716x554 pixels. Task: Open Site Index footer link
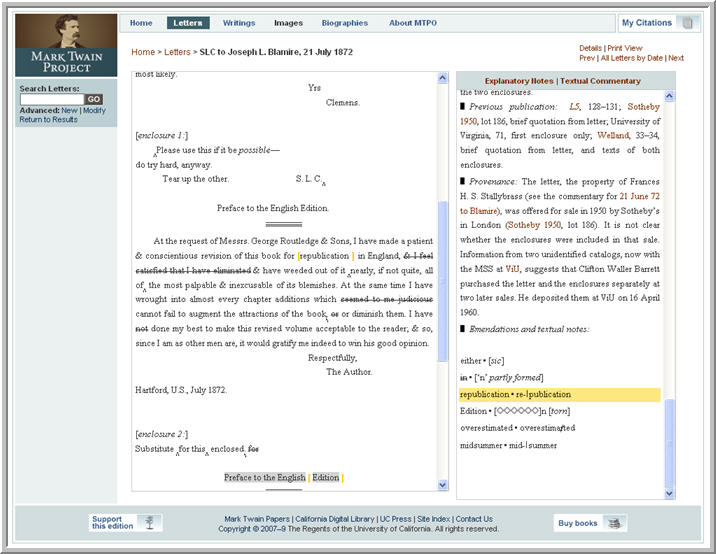(x=433, y=519)
